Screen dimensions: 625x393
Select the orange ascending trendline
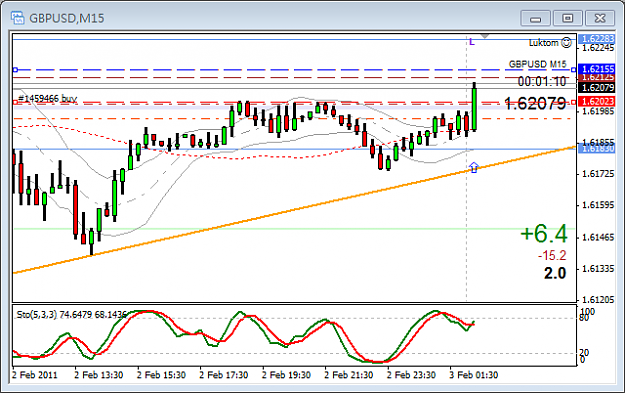[295, 210]
